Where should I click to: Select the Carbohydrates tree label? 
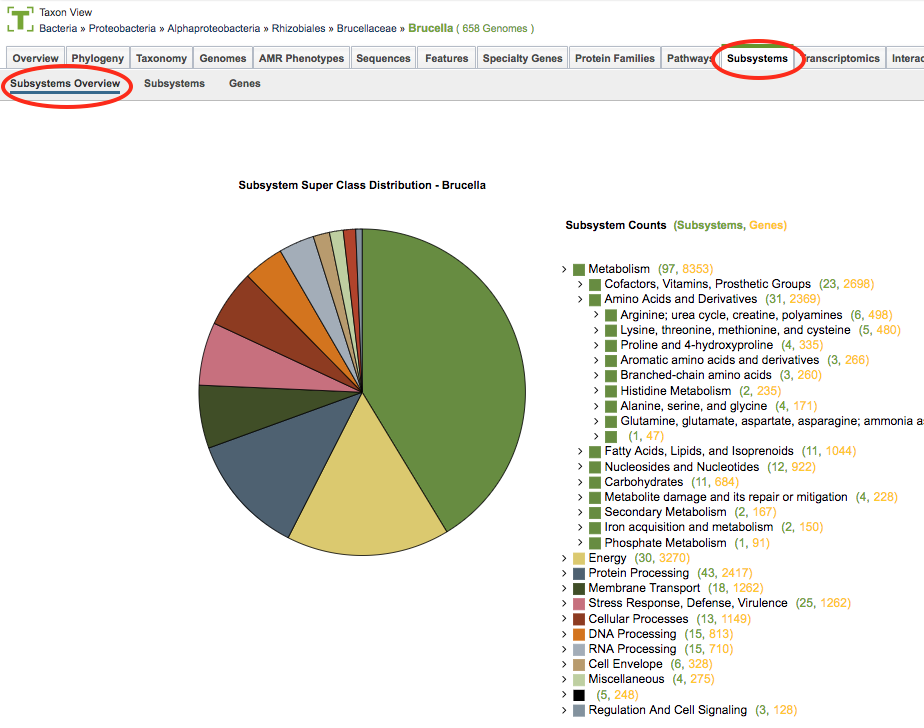coord(644,482)
